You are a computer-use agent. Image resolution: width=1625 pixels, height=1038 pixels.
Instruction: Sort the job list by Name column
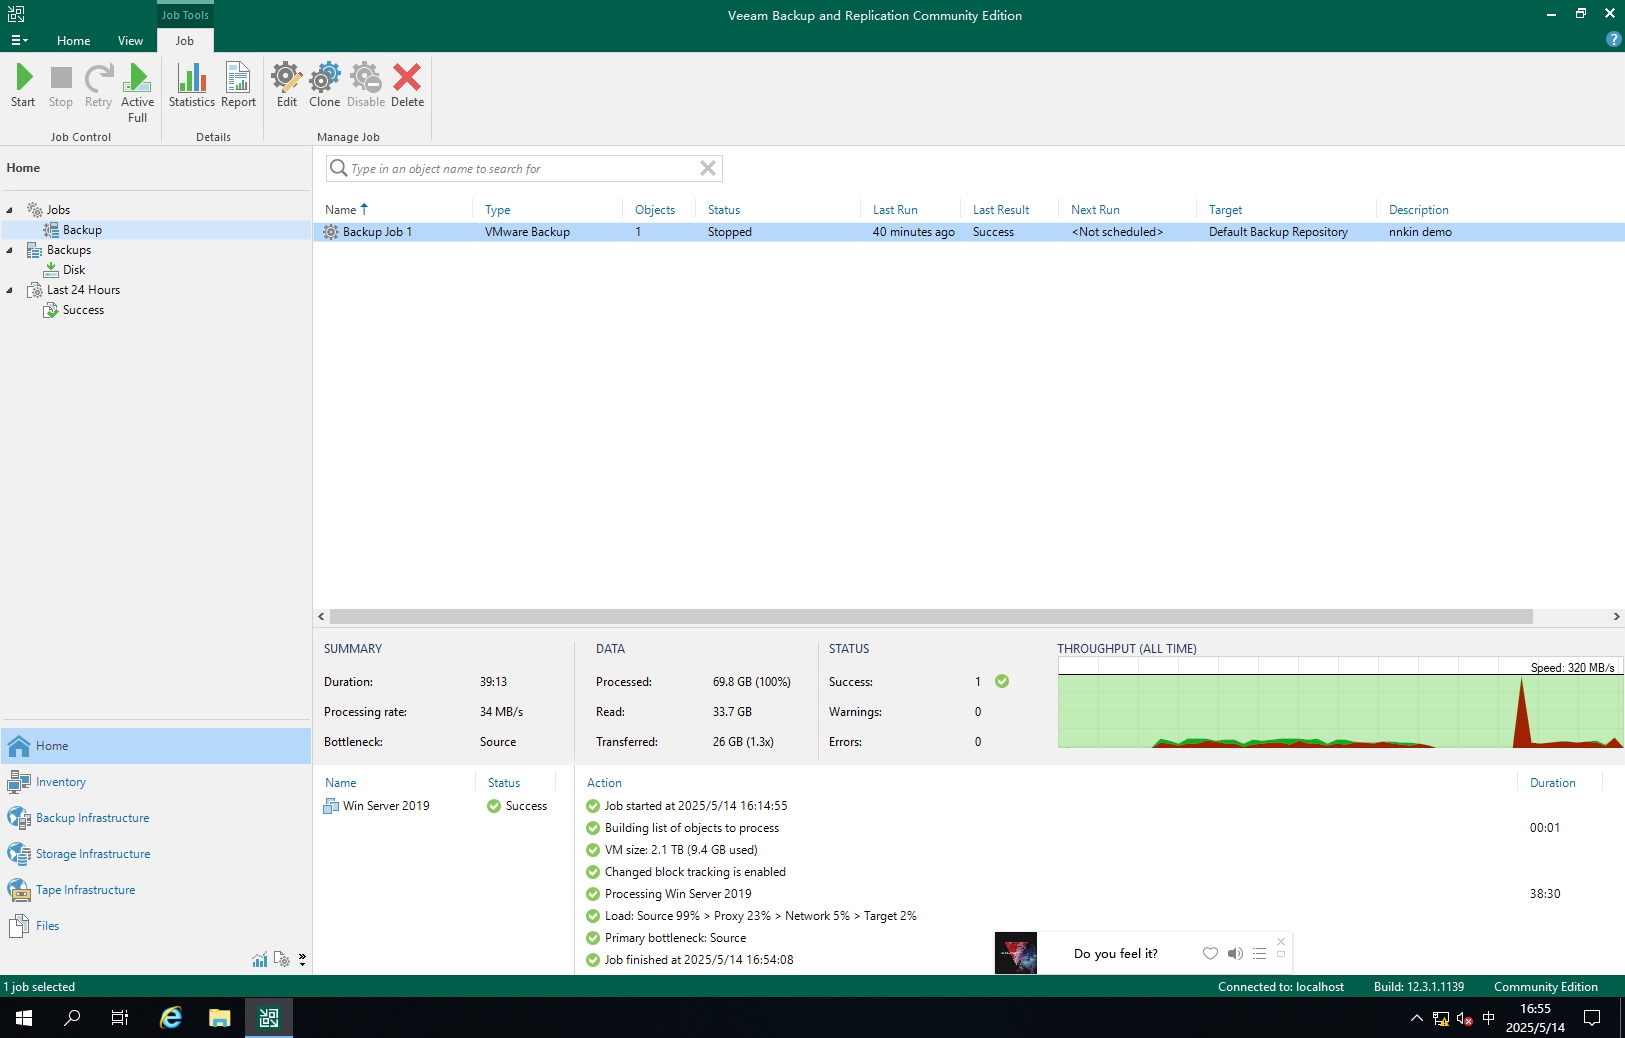(x=341, y=210)
